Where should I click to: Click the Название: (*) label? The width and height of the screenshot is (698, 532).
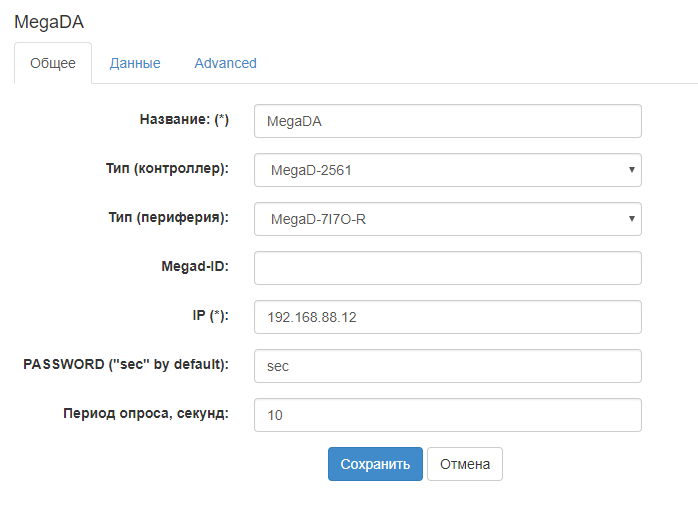coord(184,120)
